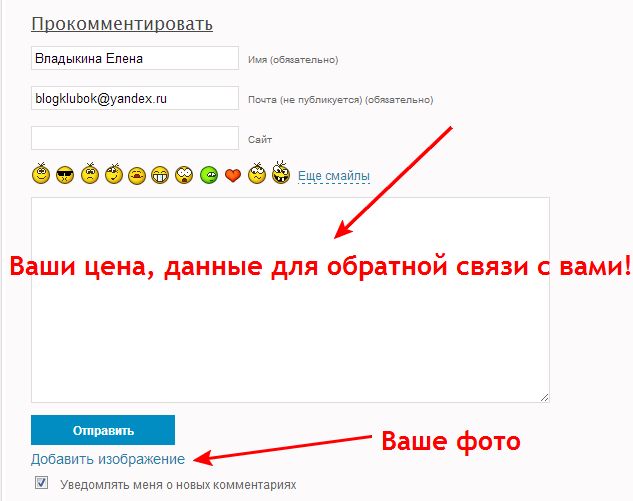Insert the green sick emoticon

(x=209, y=176)
